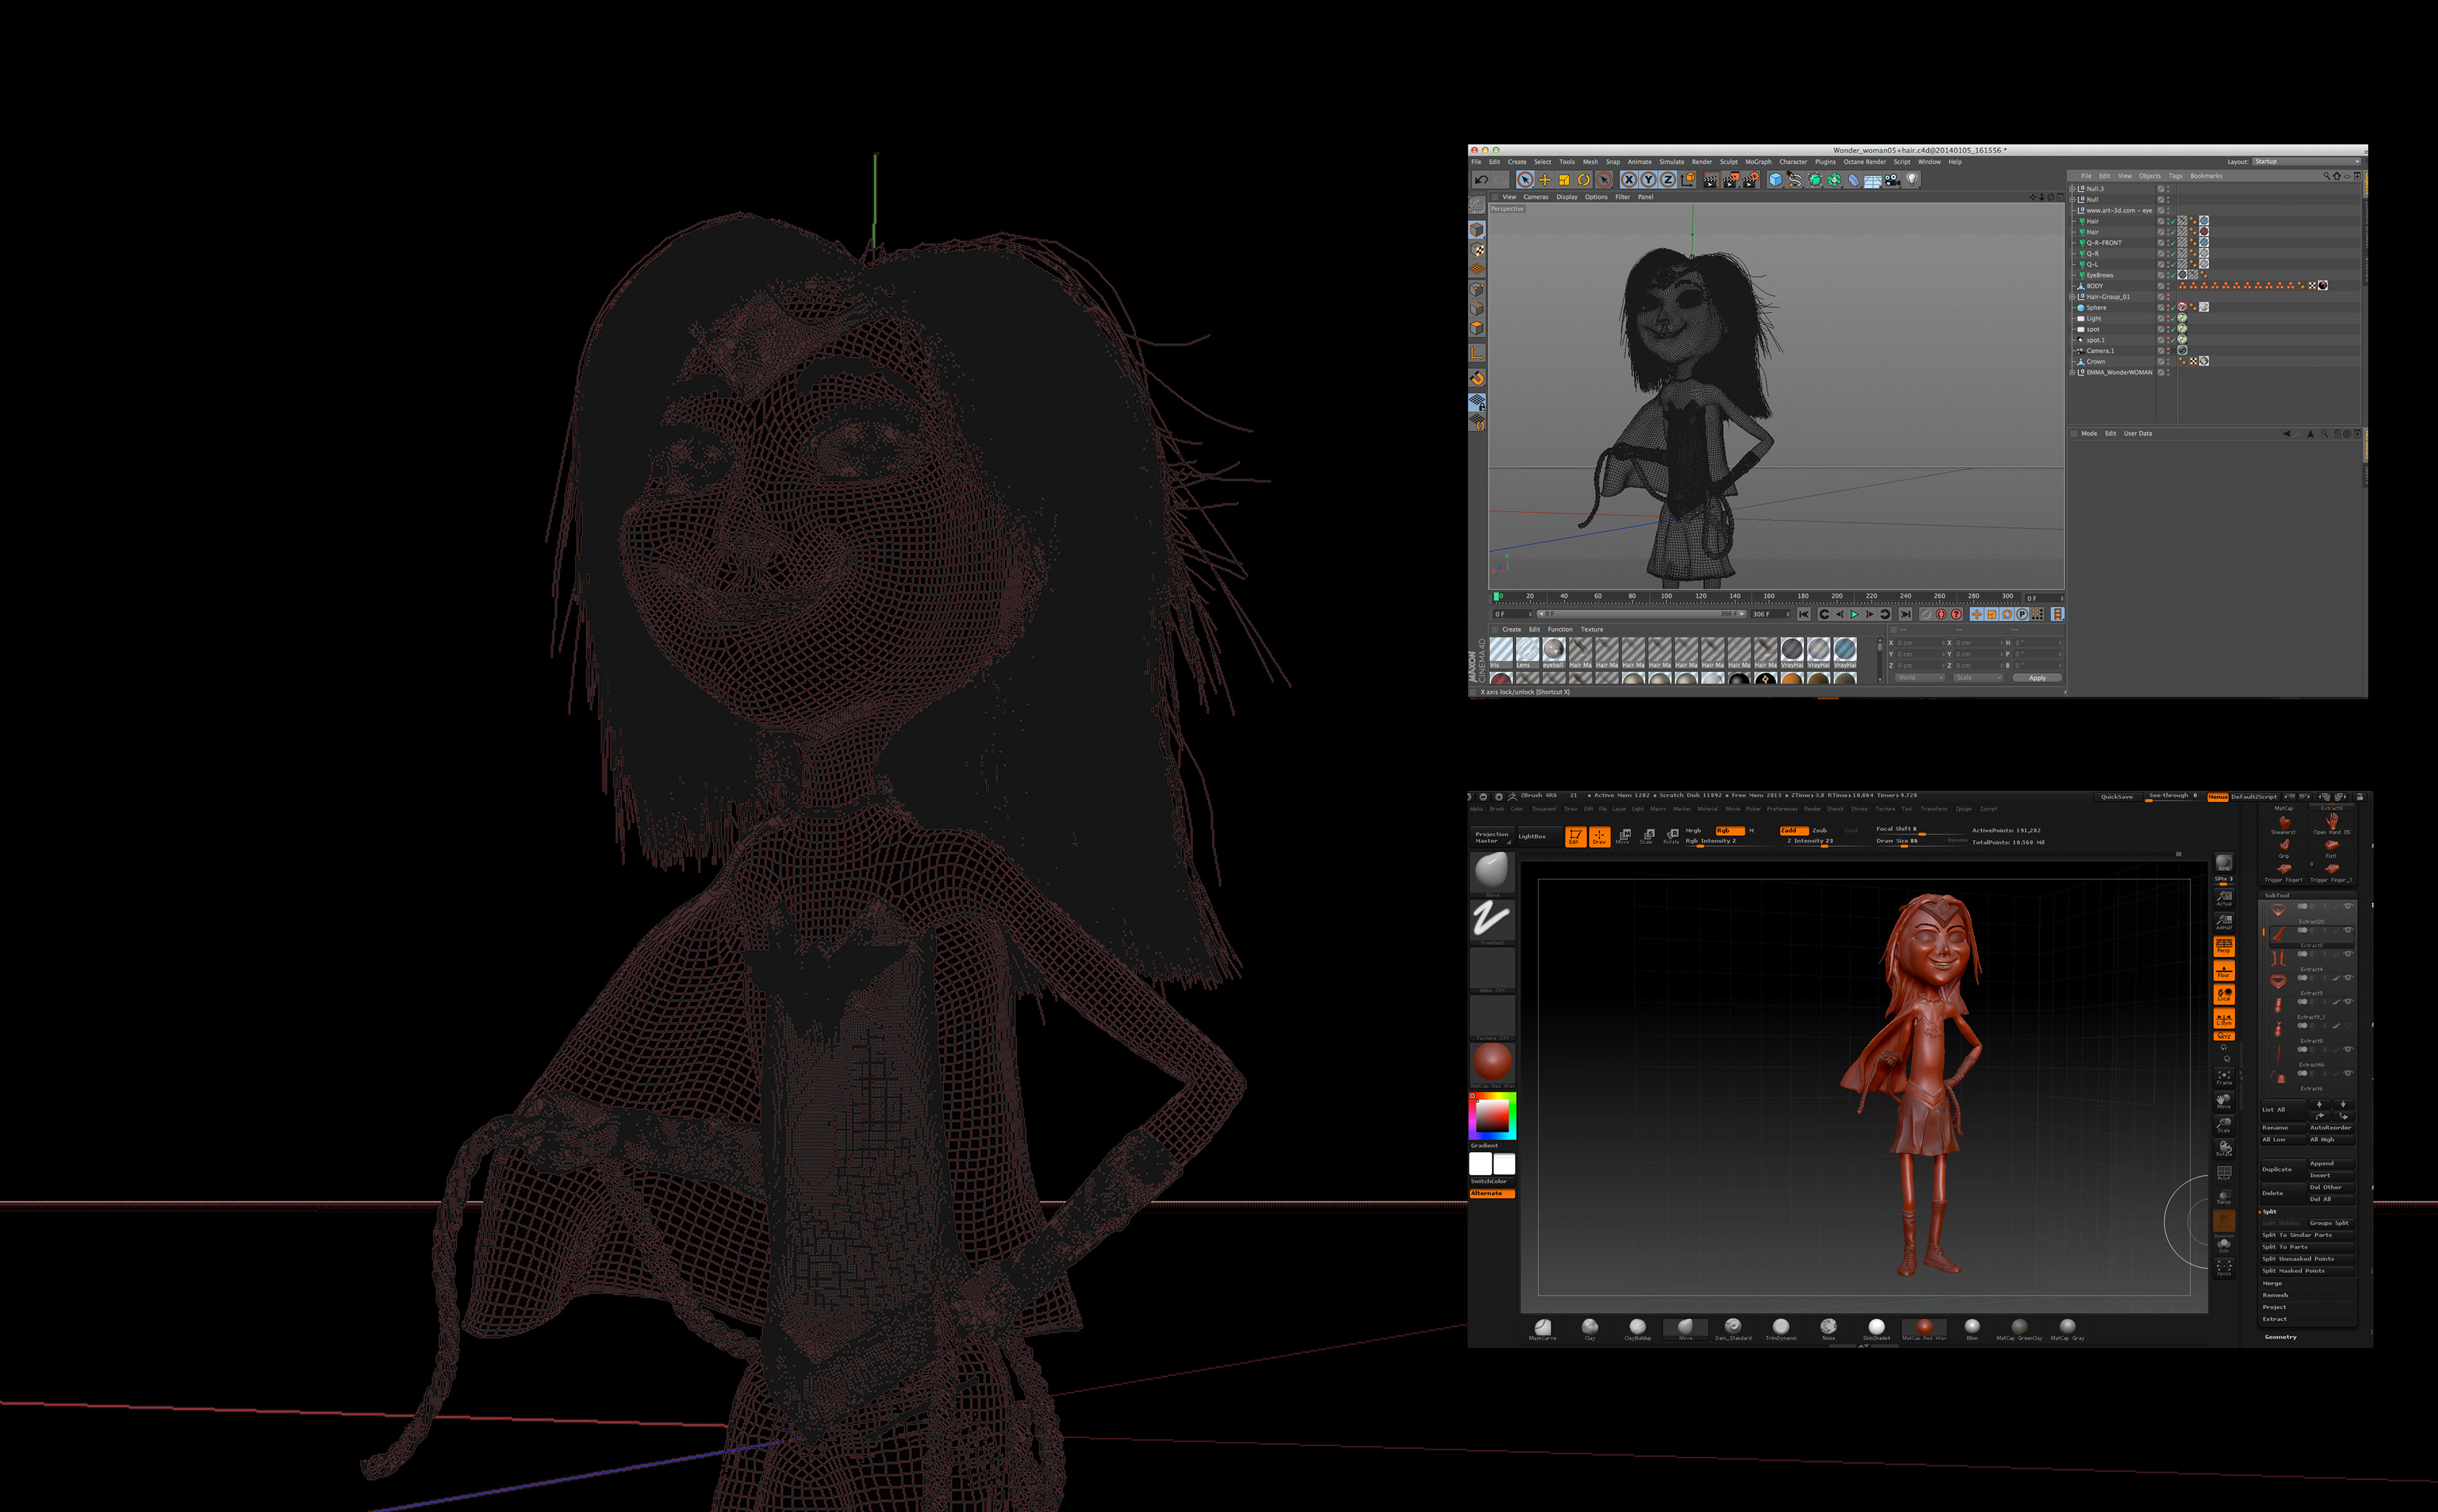The image size is (2438, 1512).
Task: Open MoGraph menu in Cinema 4D
Action: tap(1758, 162)
